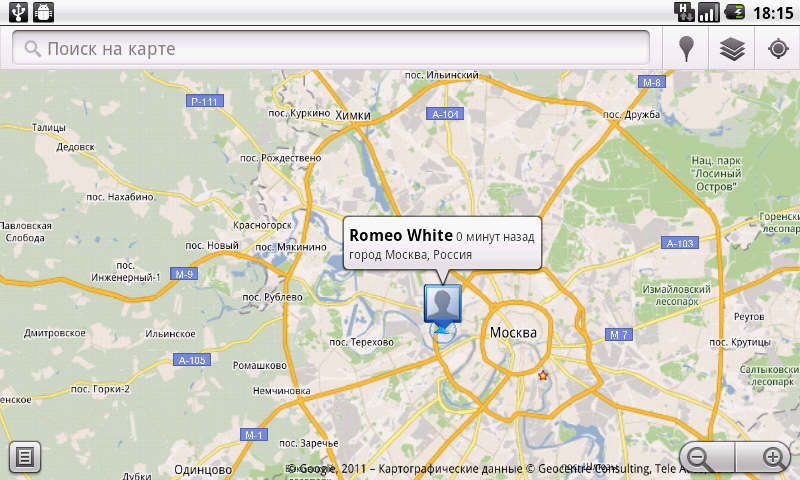Tap the Москва city label

click(x=513, y=332)
